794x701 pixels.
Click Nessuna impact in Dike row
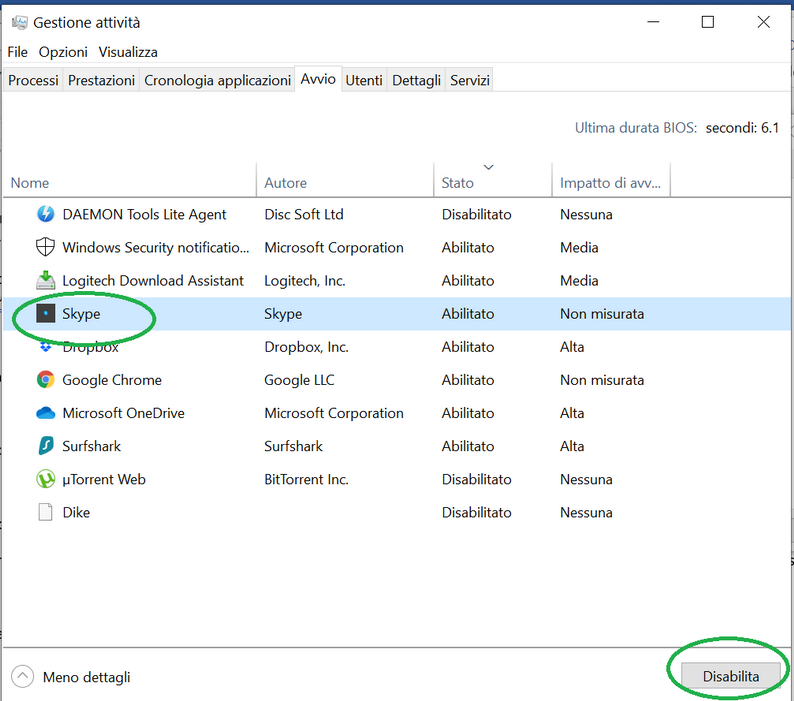pos(586,513)
